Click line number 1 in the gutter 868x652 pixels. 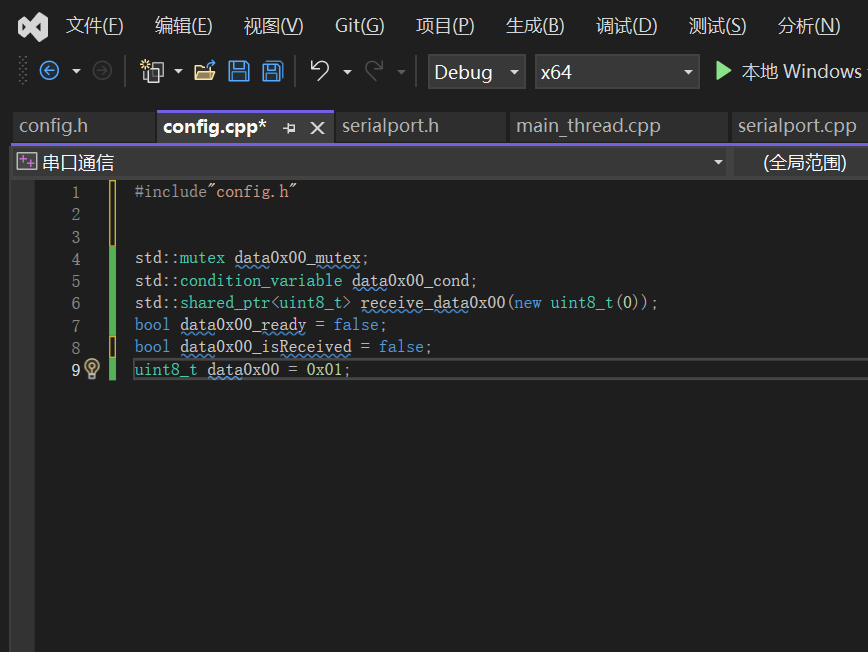76,193
